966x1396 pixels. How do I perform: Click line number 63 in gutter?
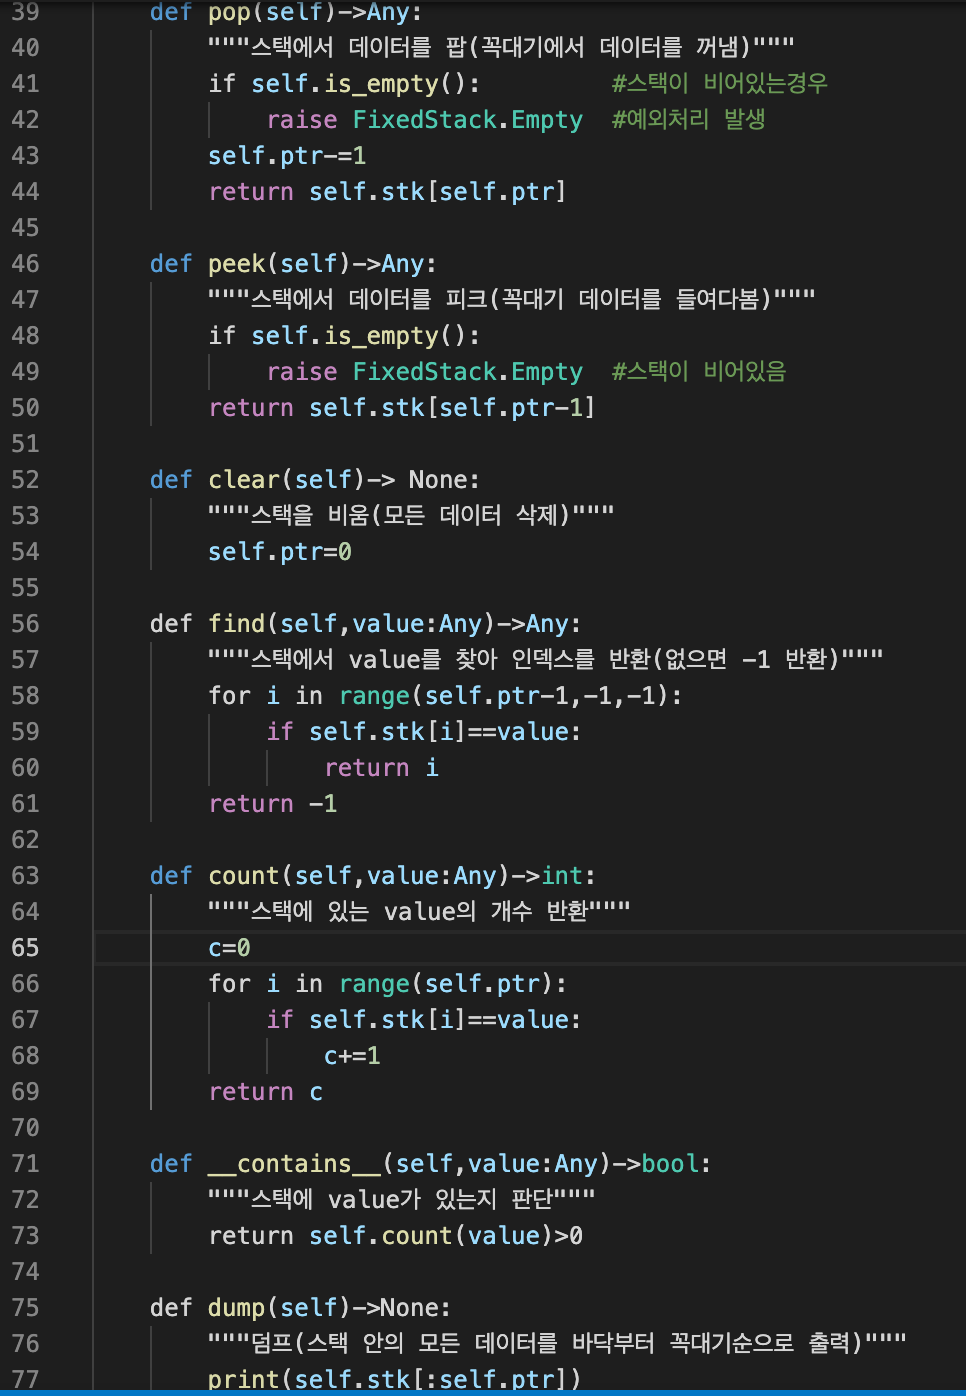pos(26,876)
